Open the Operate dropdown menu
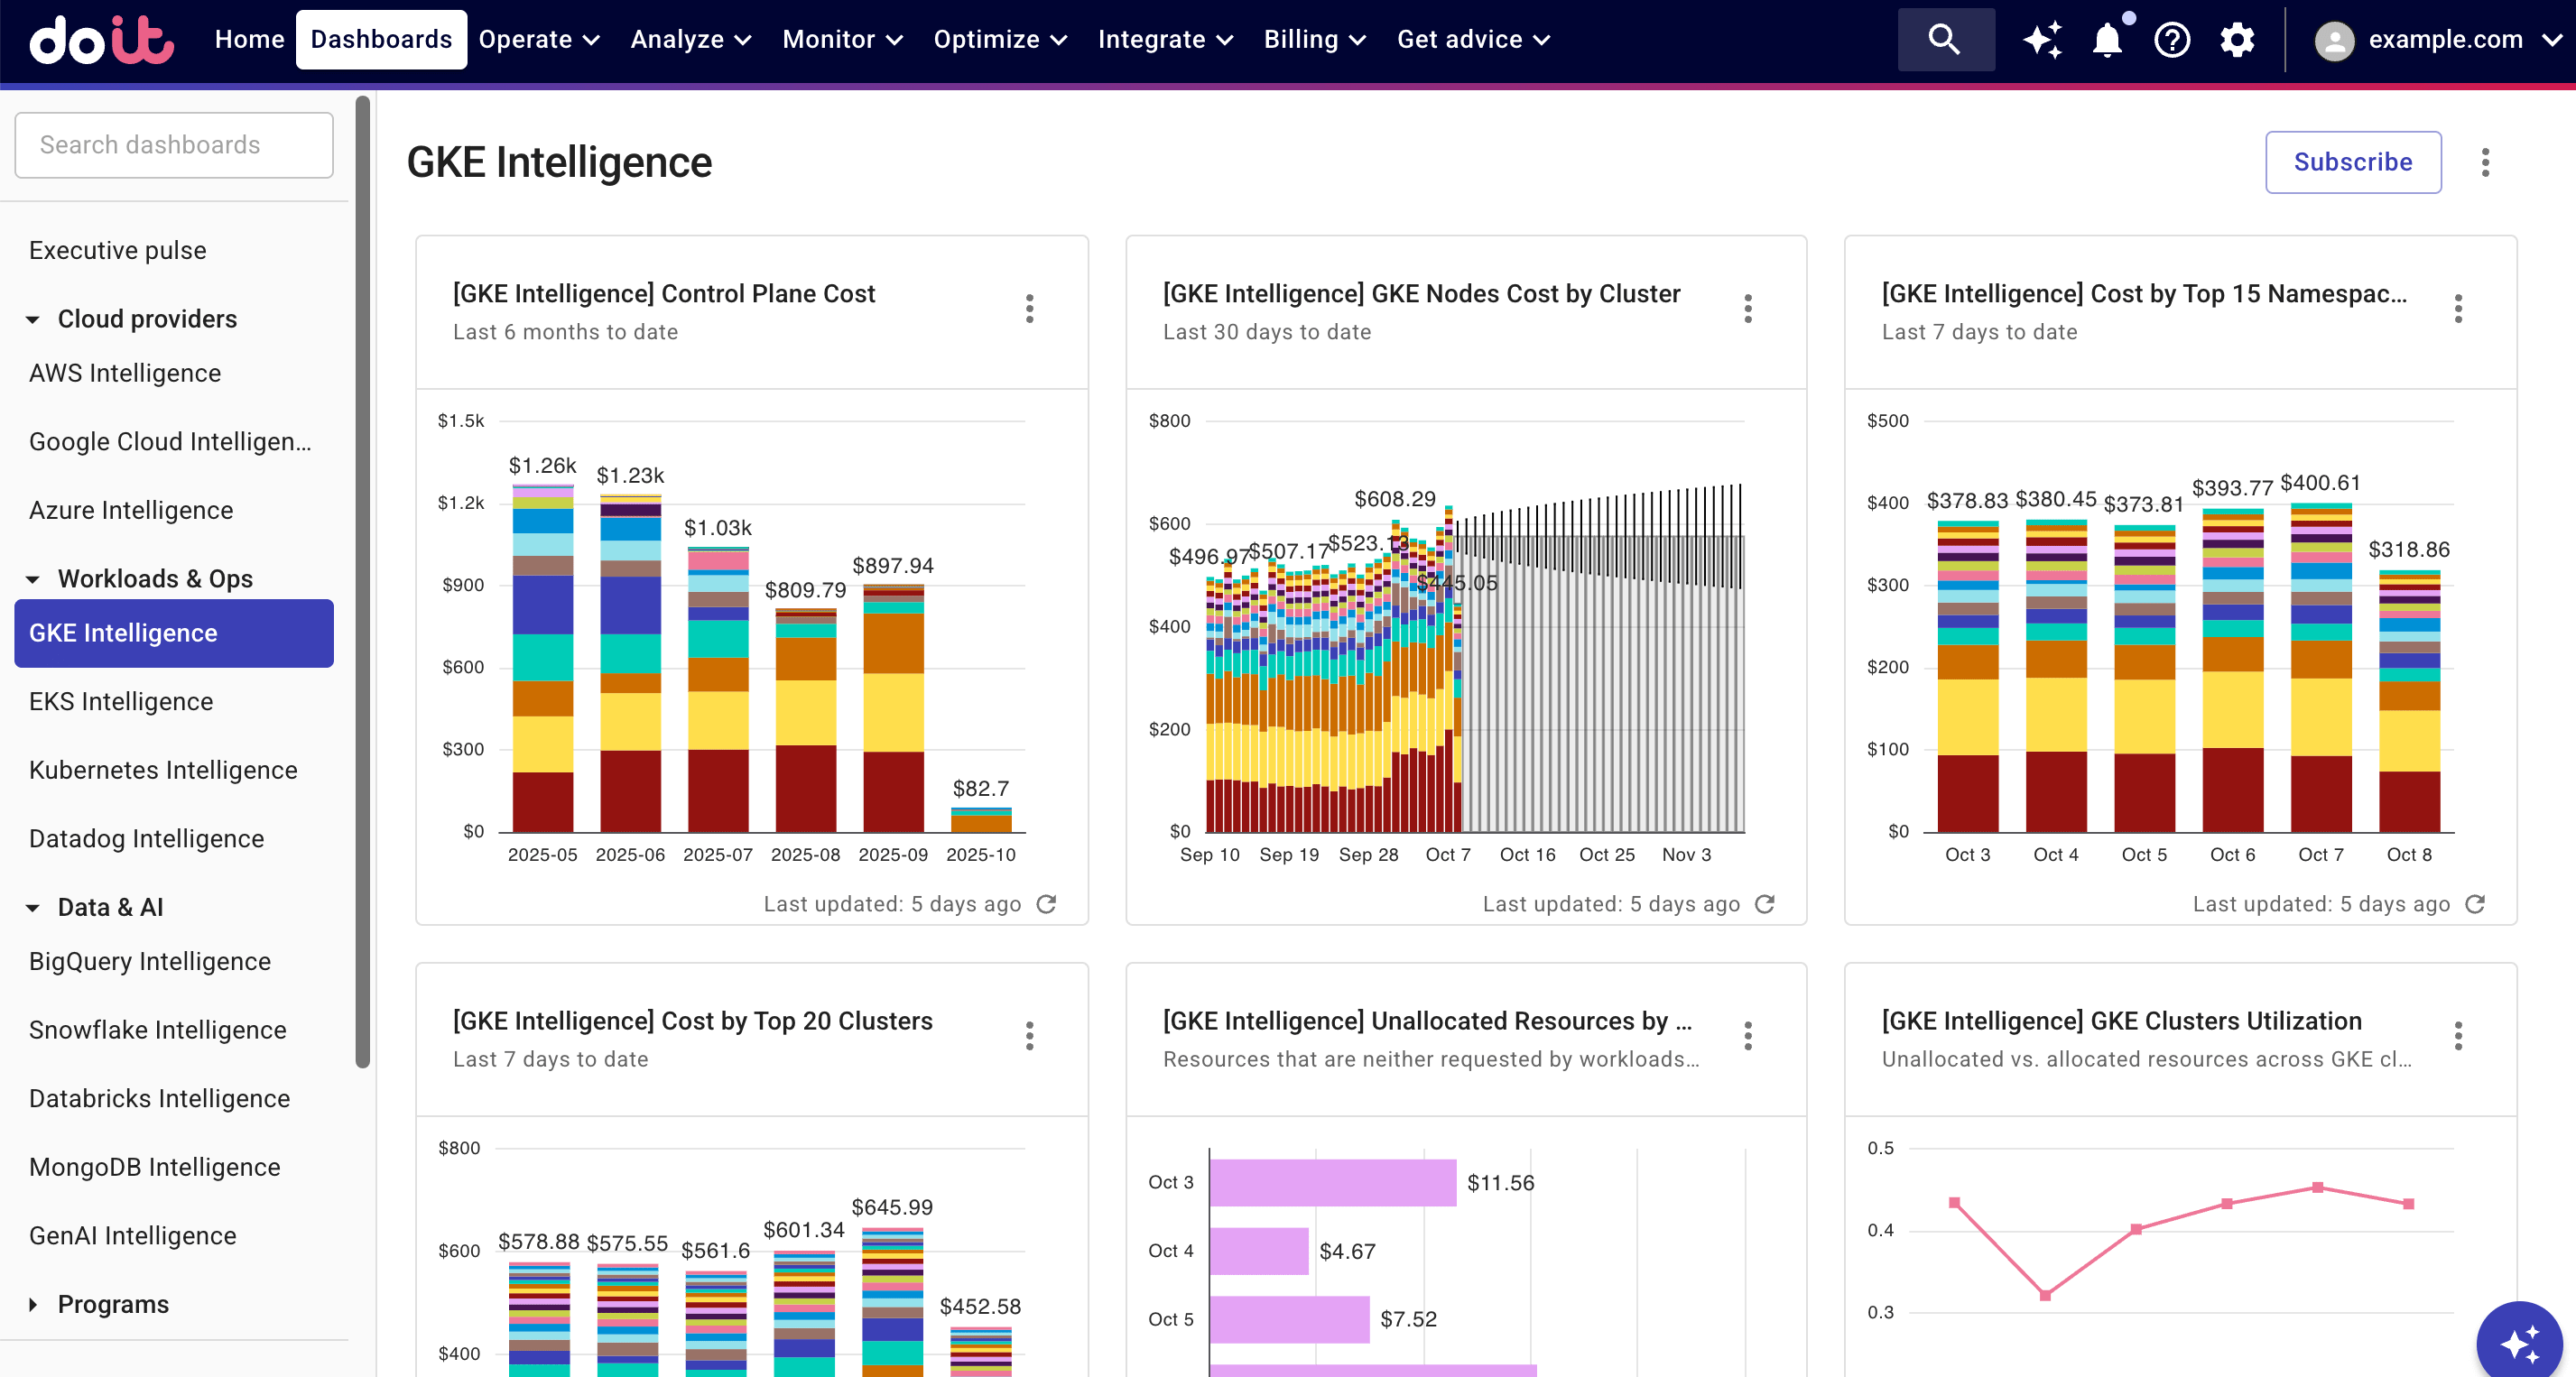This screenshot has width=2576, height=1377. click(538, 39)
